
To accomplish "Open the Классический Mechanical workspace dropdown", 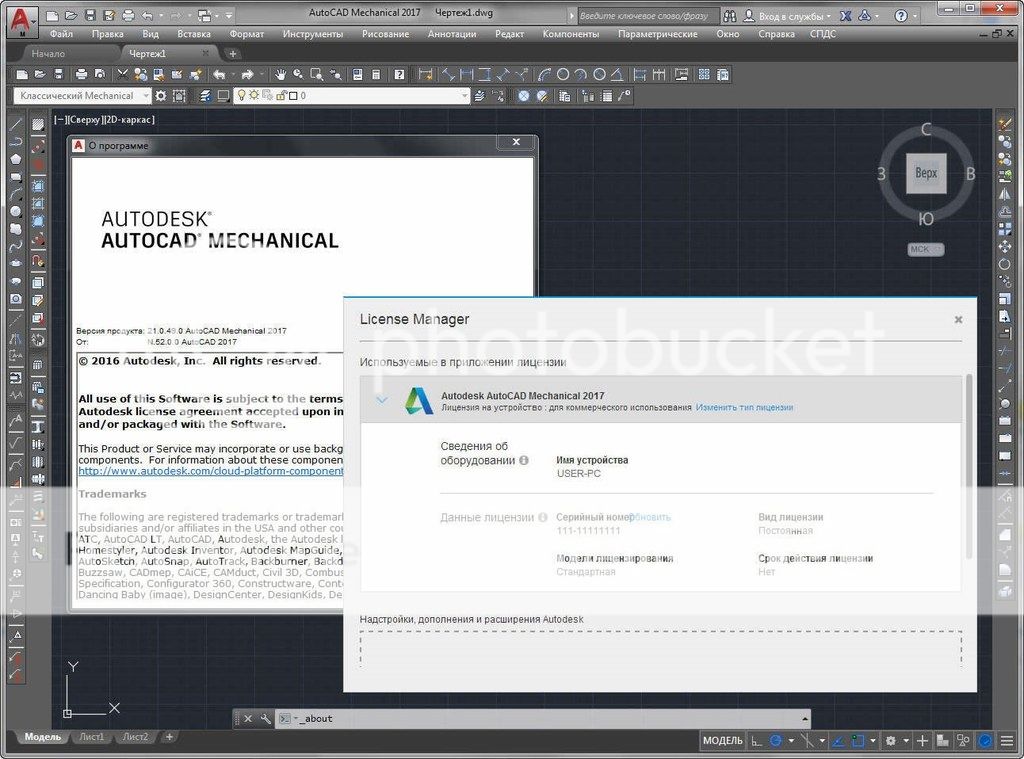I will click(x=83, y=96).
